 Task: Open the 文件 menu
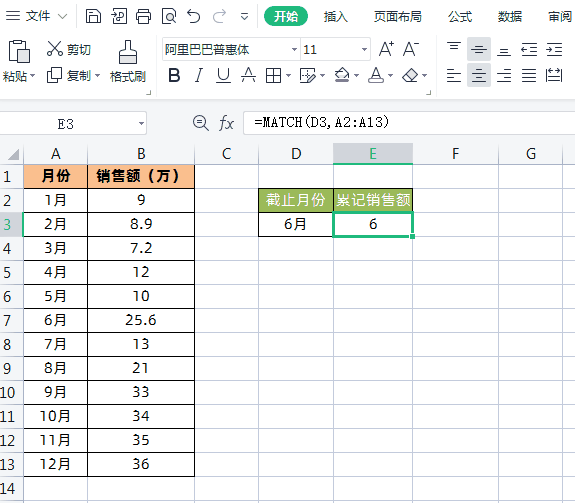[x=37, y=16]
